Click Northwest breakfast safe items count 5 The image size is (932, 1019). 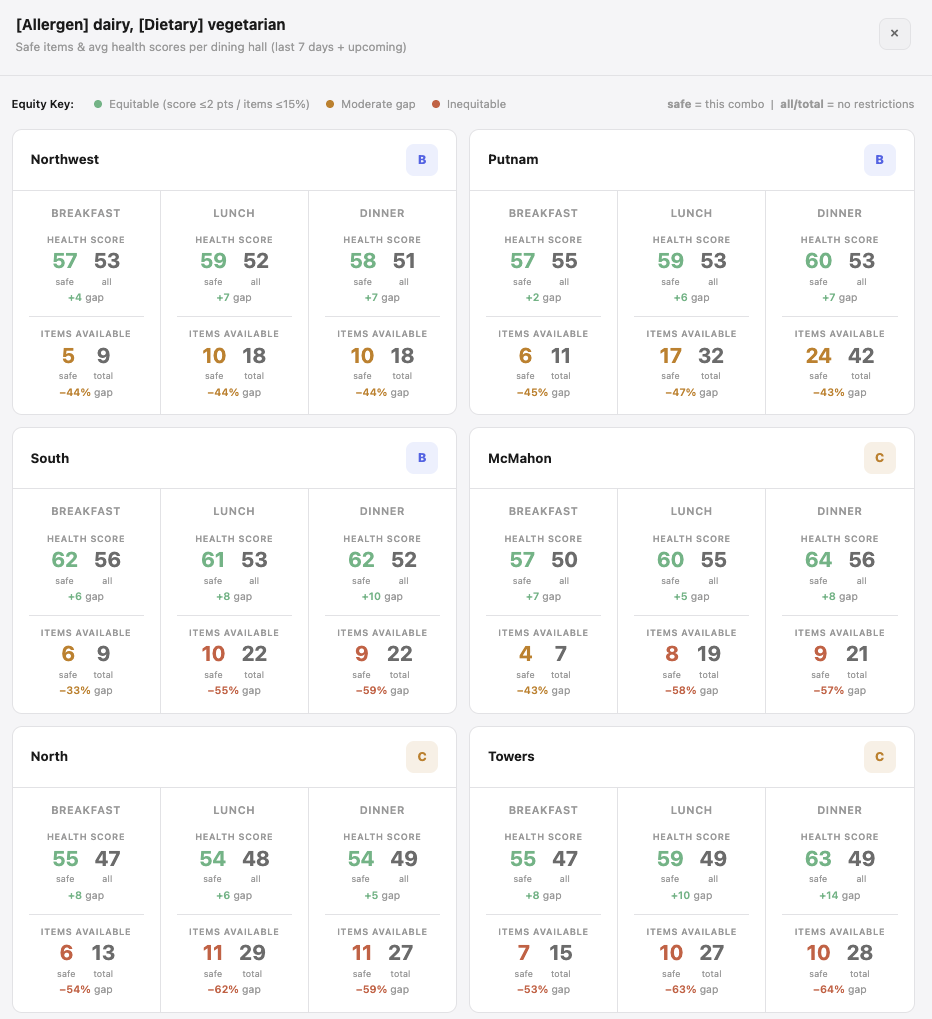(x=68, y=355)
